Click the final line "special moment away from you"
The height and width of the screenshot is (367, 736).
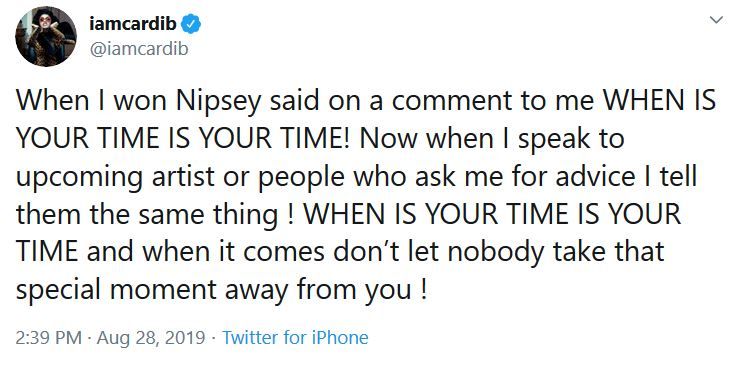(x=222, y=291)
